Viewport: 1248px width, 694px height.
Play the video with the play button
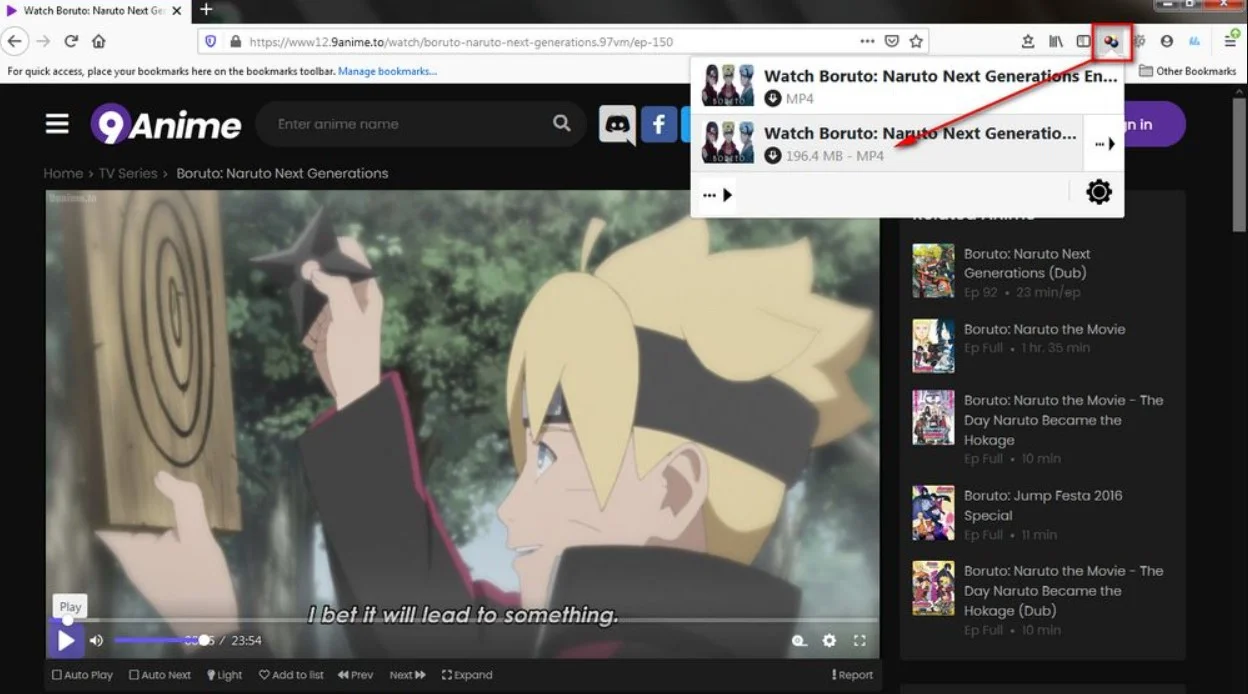[x=66, y=640]
